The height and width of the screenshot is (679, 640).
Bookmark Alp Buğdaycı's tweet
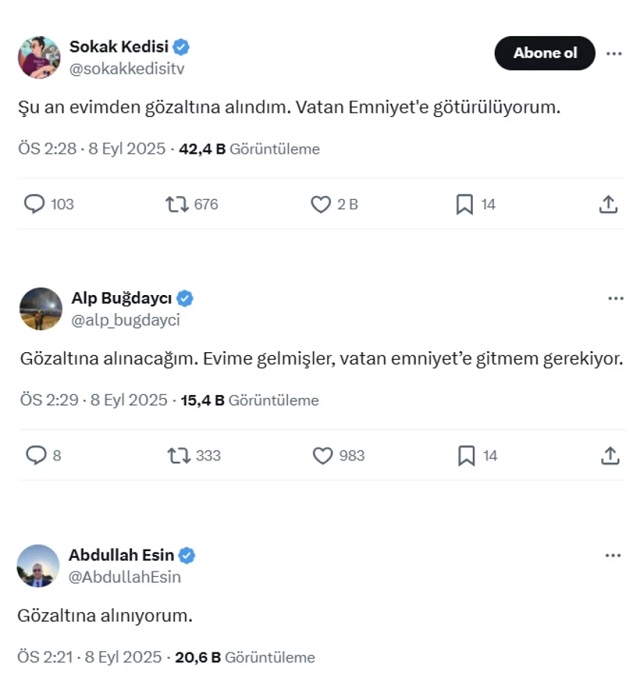point(465,455)
